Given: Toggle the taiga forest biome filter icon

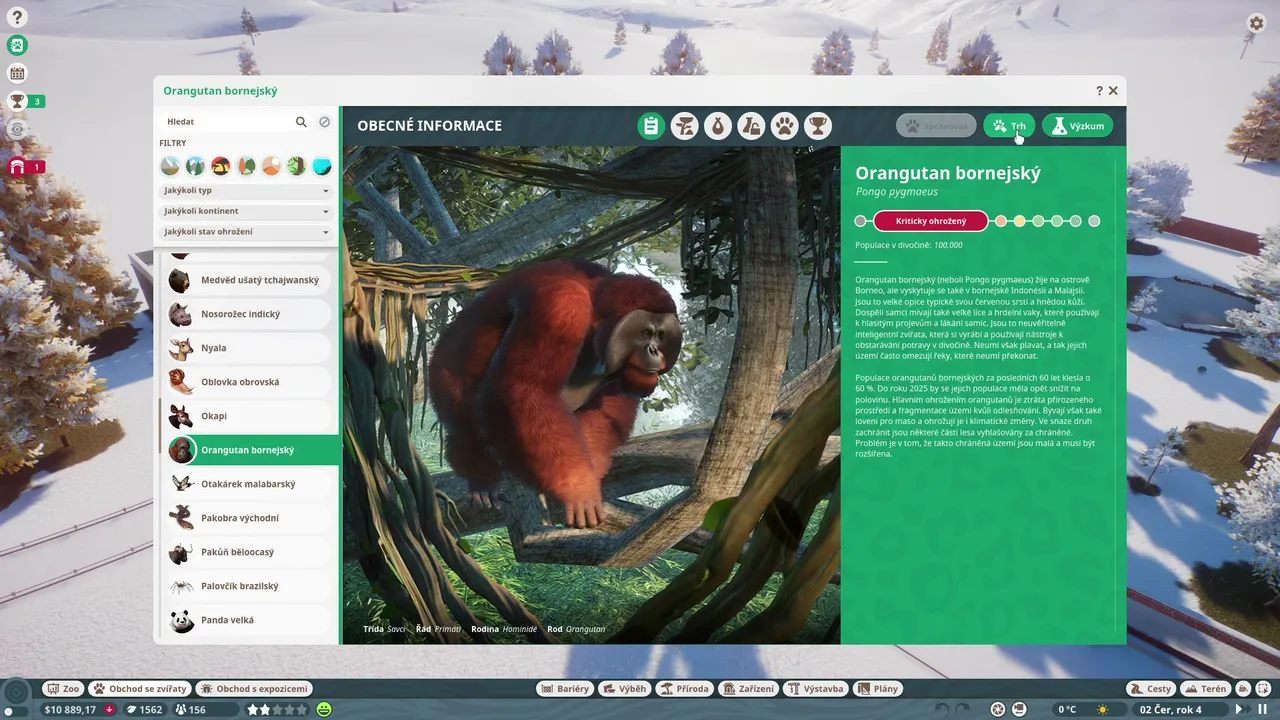Looking at the screenshot, I should tap(246, 166).
